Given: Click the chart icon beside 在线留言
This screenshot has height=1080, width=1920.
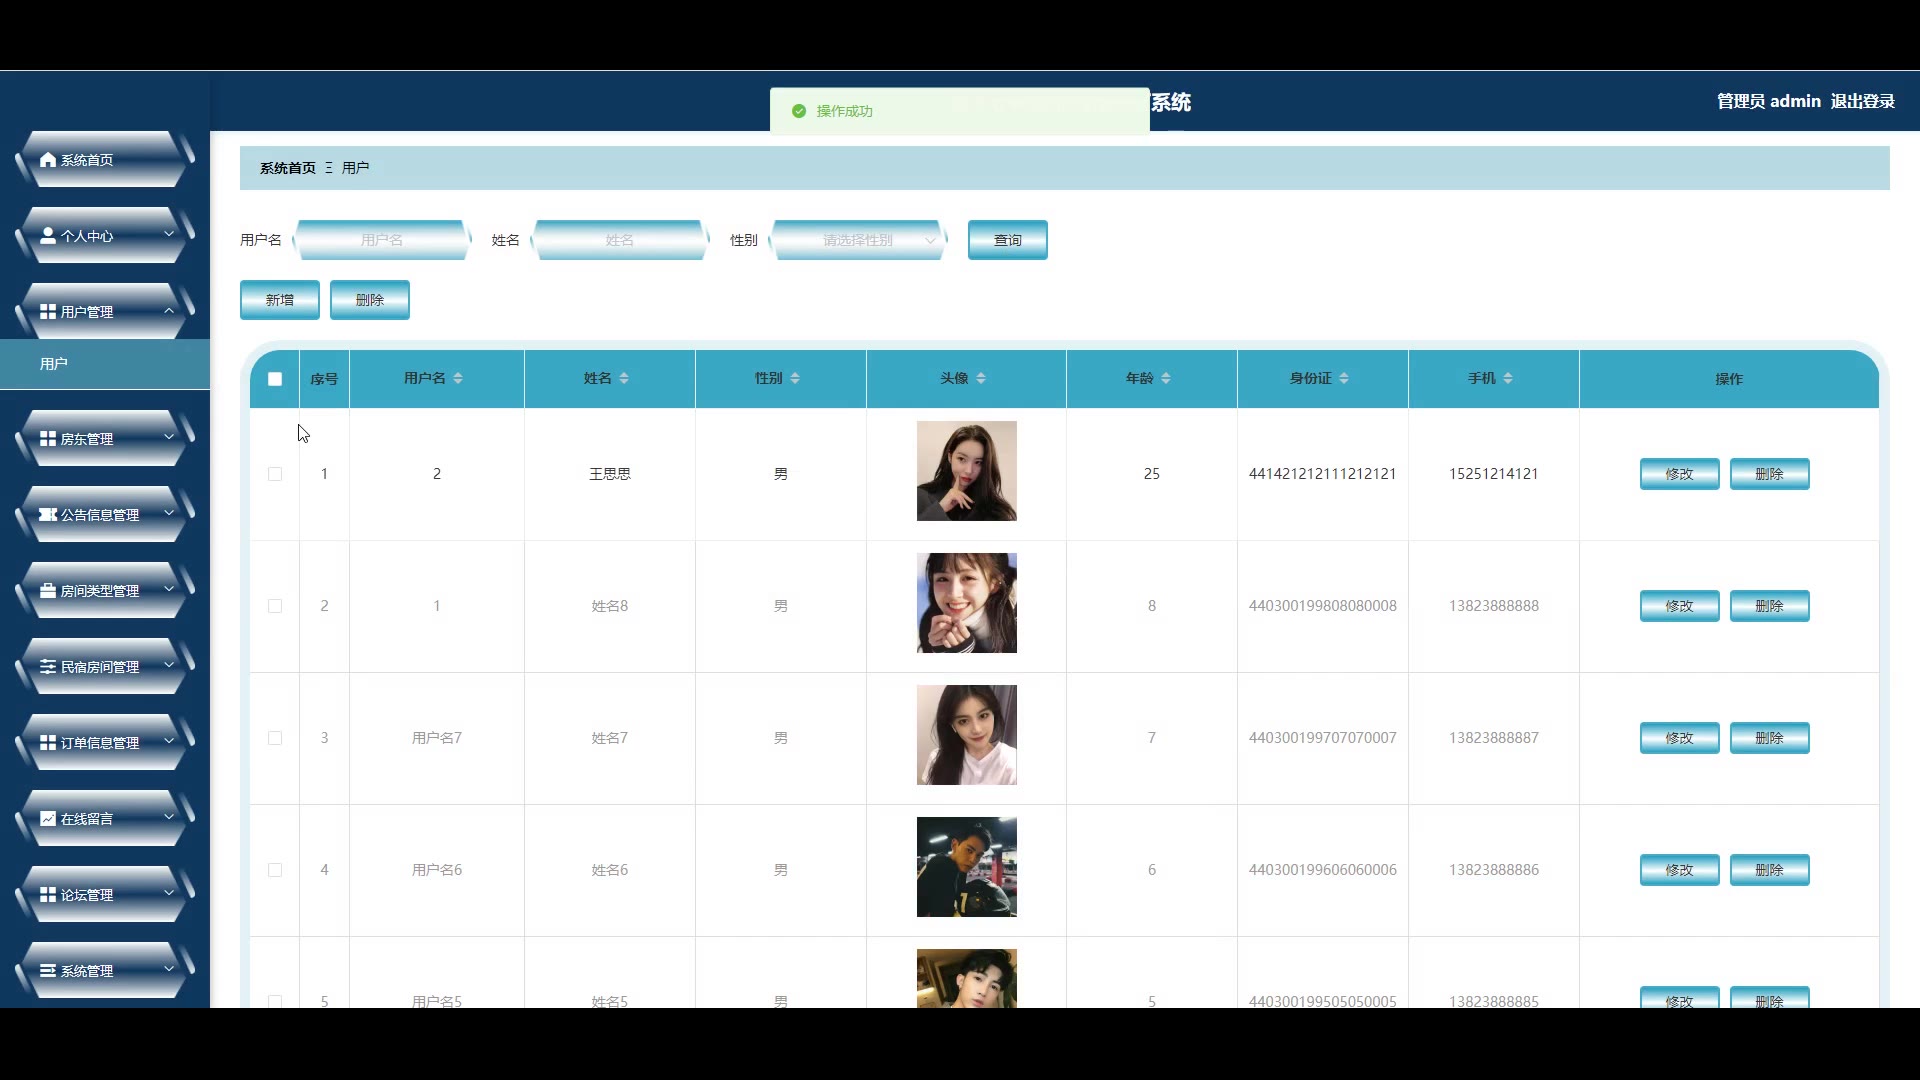Looking at the screenshot, I should point(47,819).
